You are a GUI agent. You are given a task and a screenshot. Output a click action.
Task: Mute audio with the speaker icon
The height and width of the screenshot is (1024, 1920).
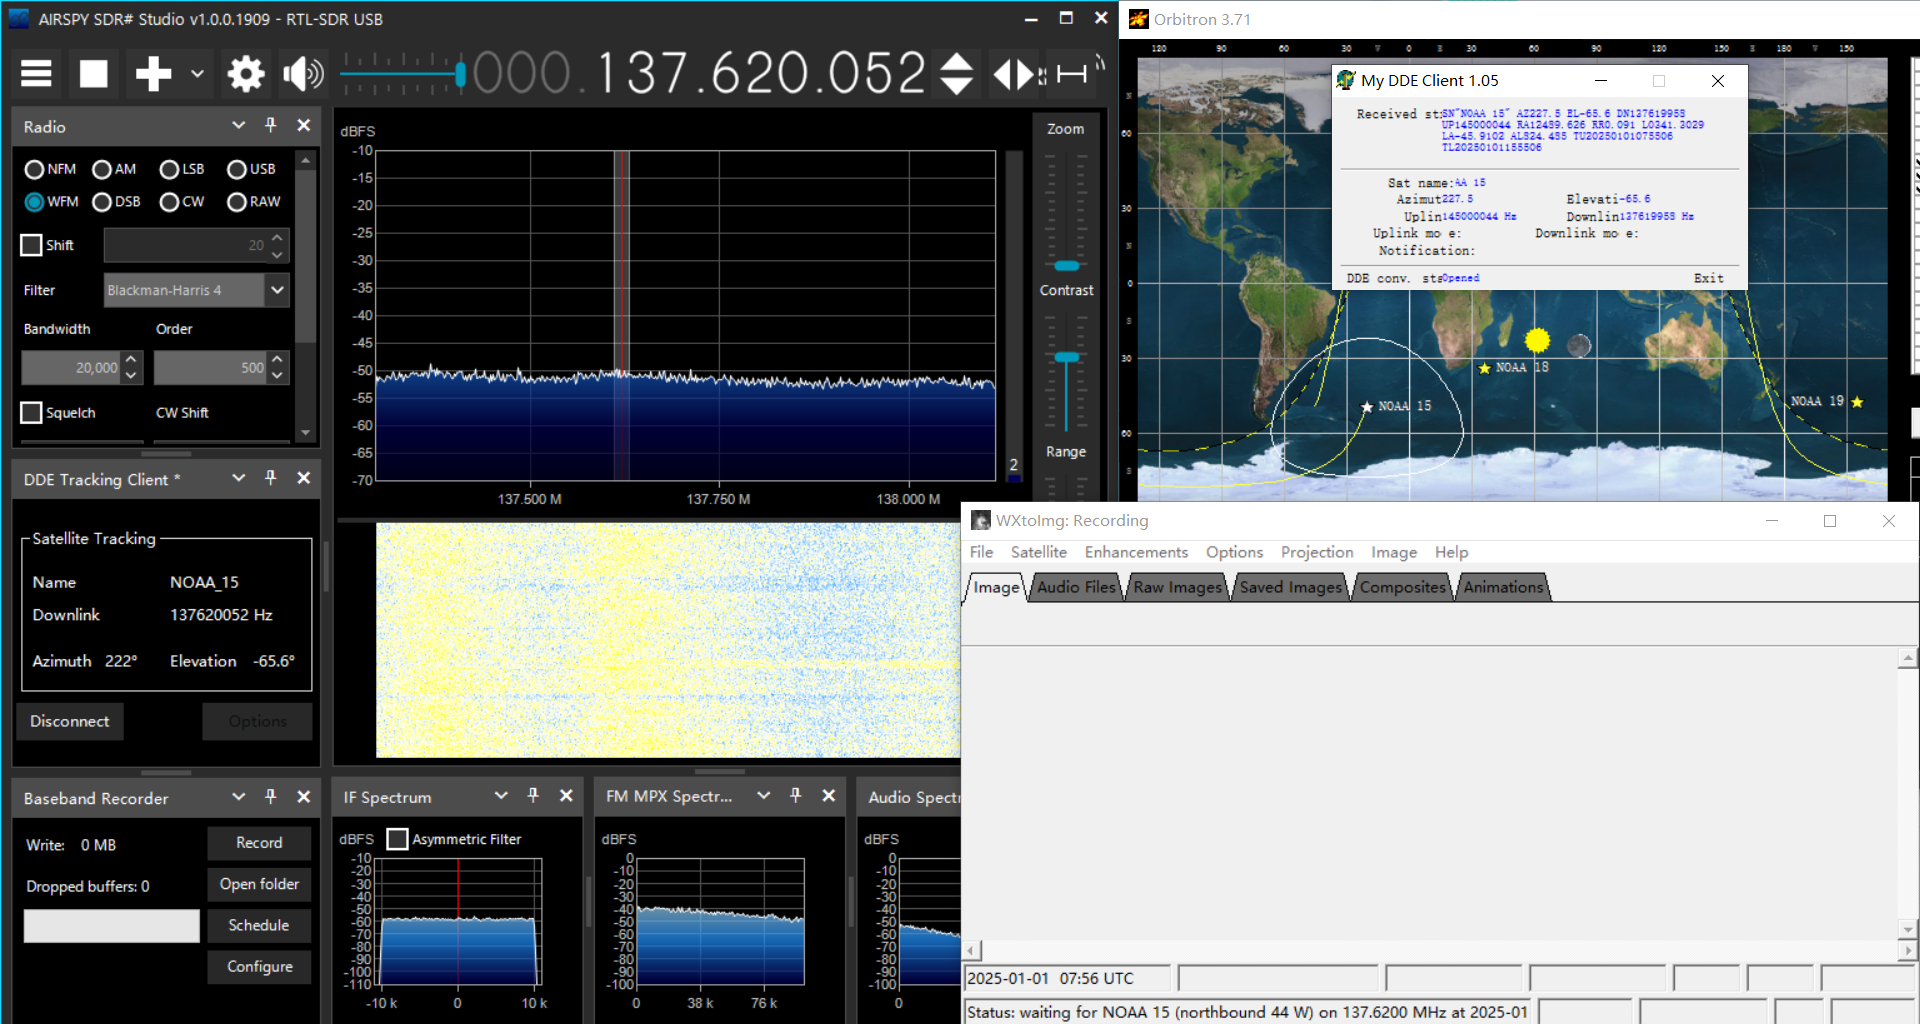(x=302, y=74)
